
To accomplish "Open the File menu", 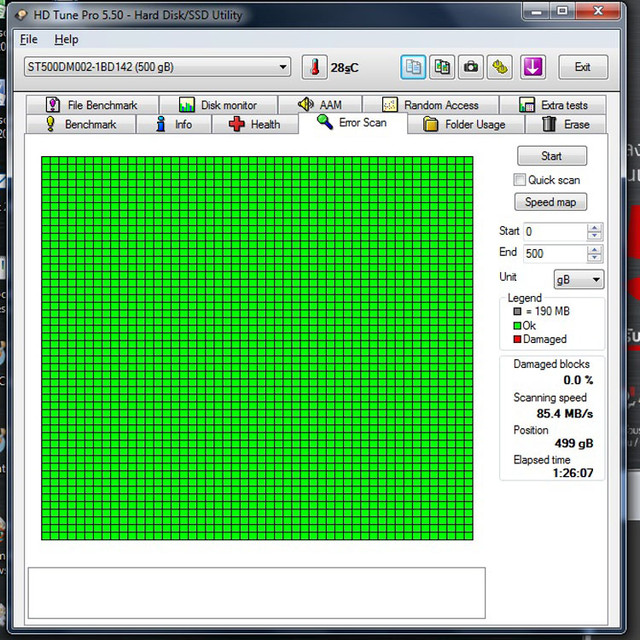I will (29, 40).
